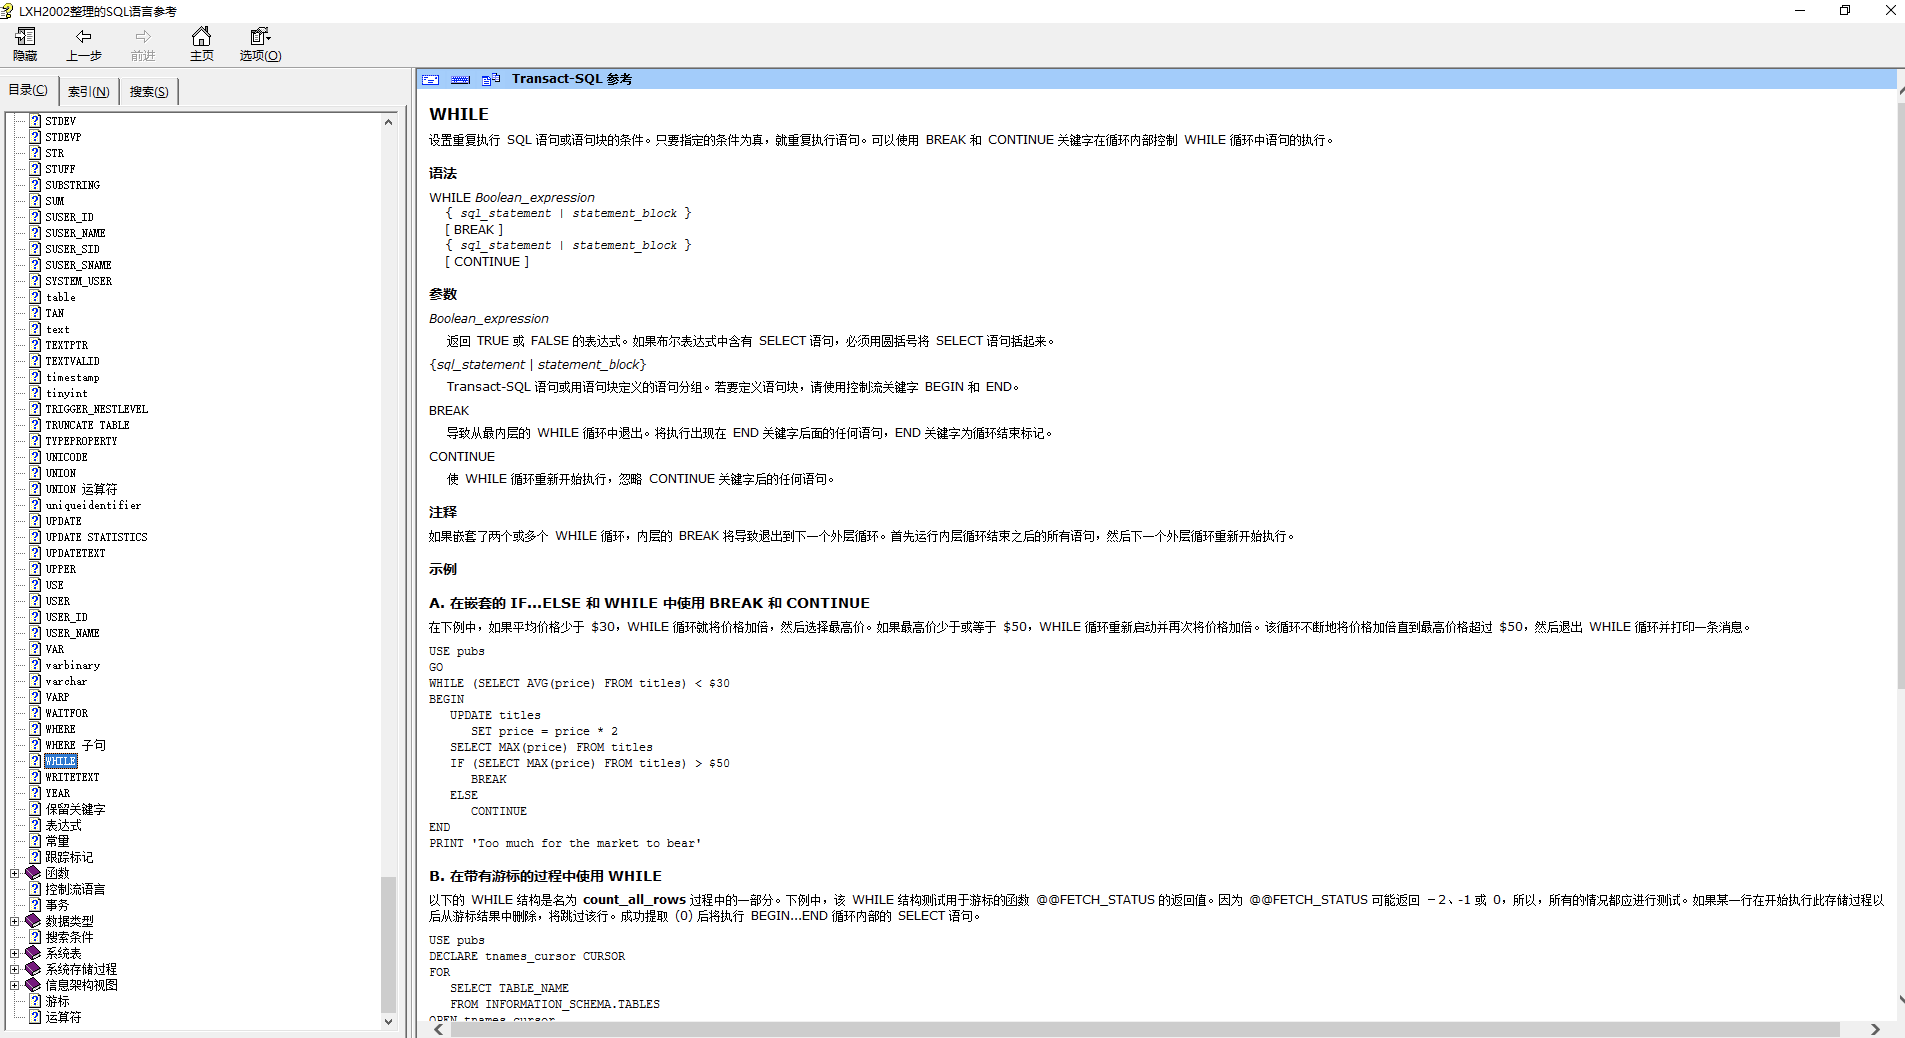The width and height of the screenshot is (1905, 1038).
Task: Expand the 数据类型 tree node
Action: click(15, 921)
